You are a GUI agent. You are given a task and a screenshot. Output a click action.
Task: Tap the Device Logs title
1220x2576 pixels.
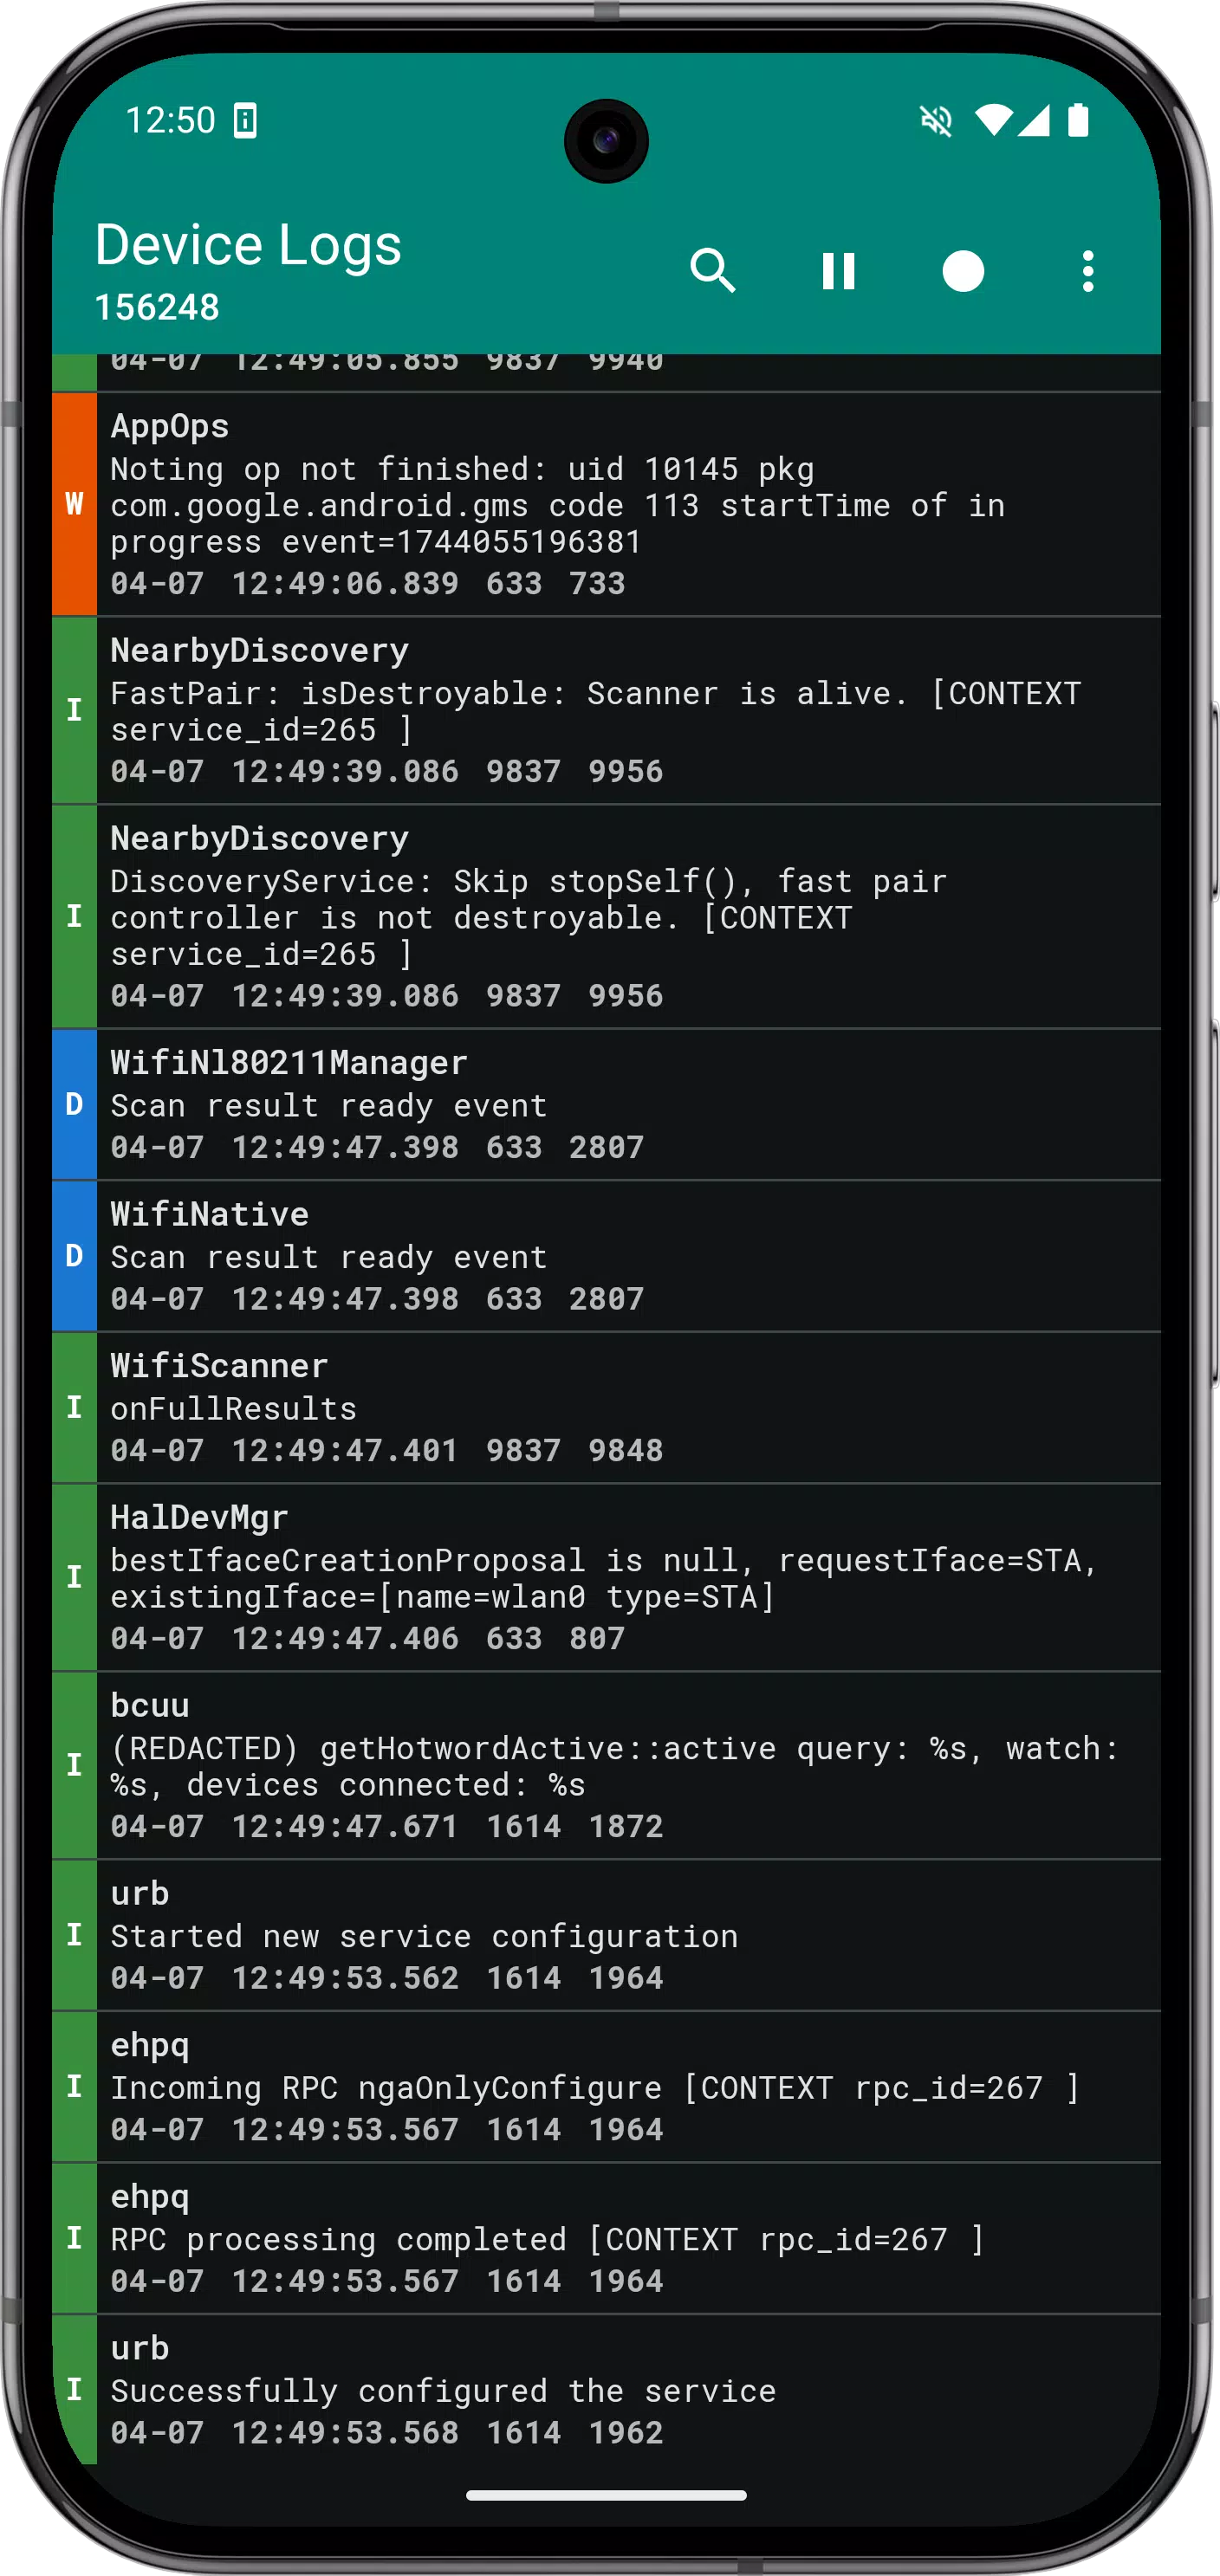tap(248, 246)
